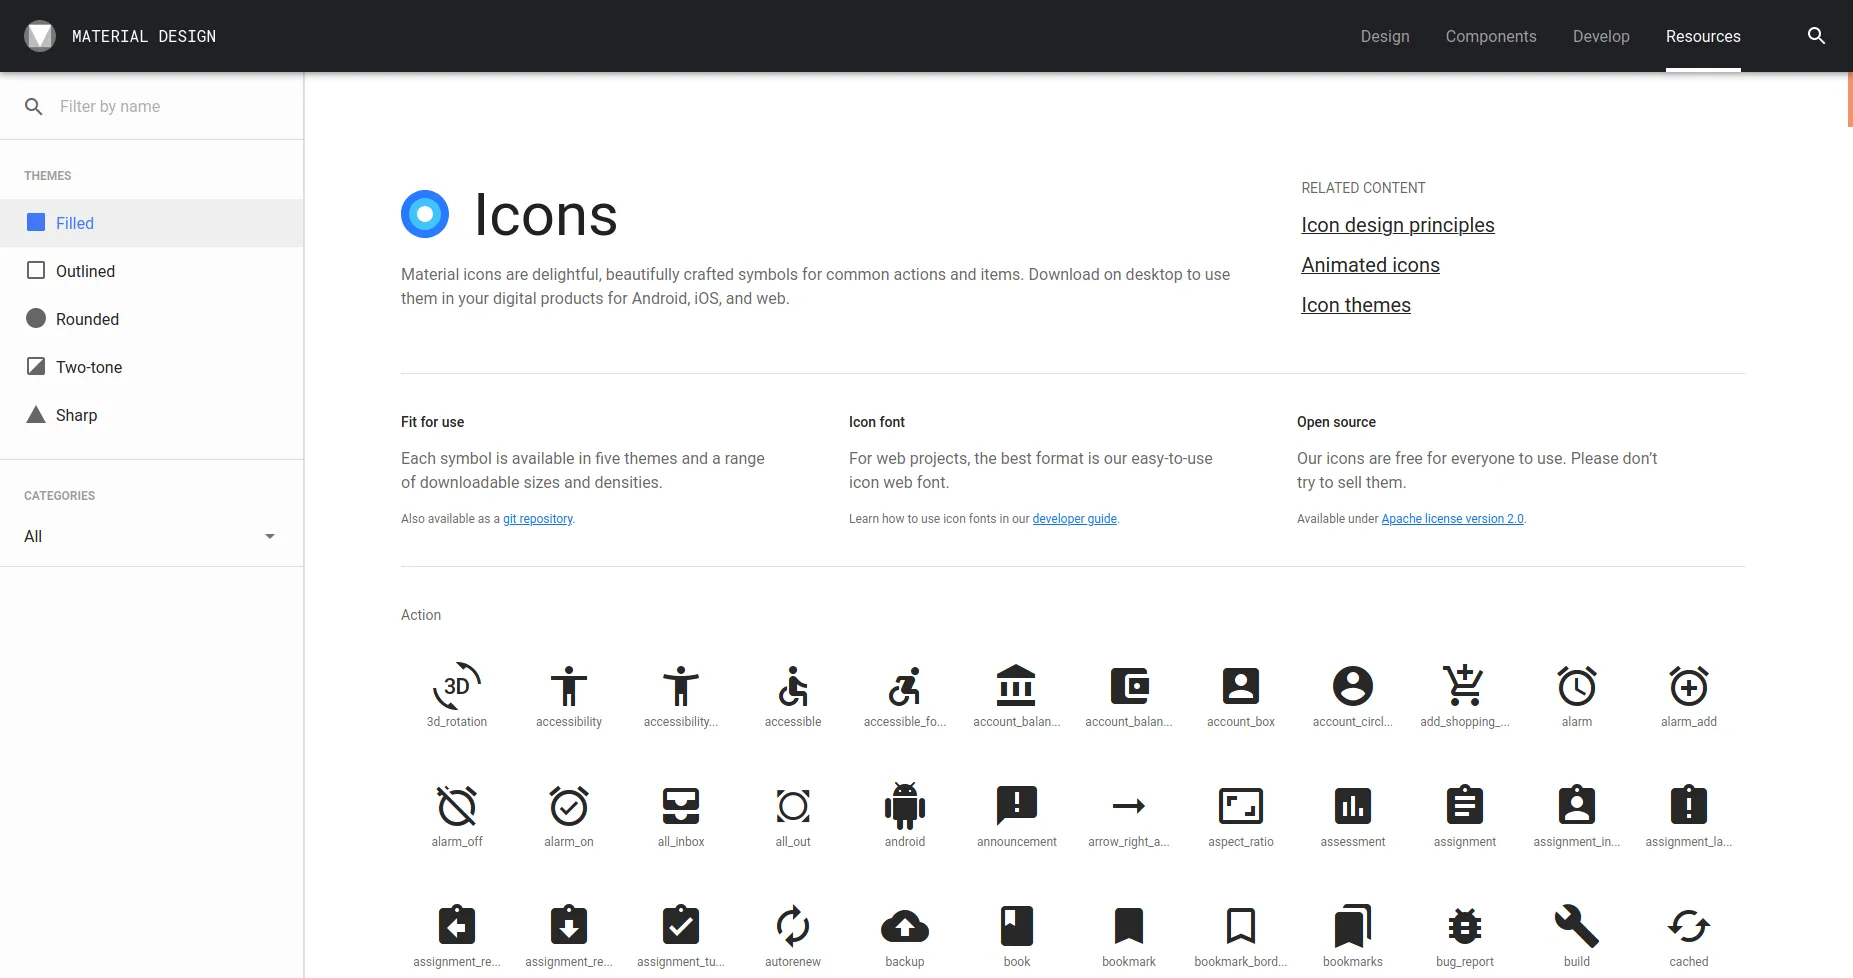Select the account_balance_wallet icon

[x=1129, y=687]
